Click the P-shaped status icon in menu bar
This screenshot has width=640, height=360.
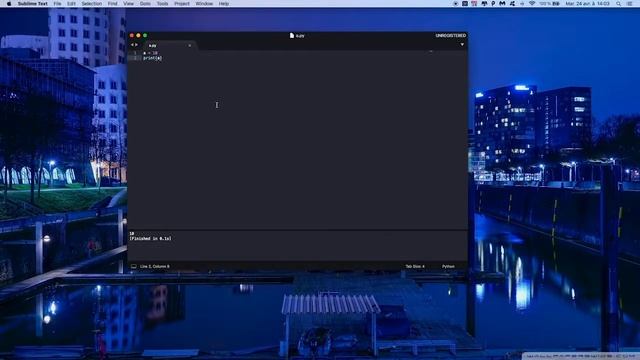(x=493, y=4)
